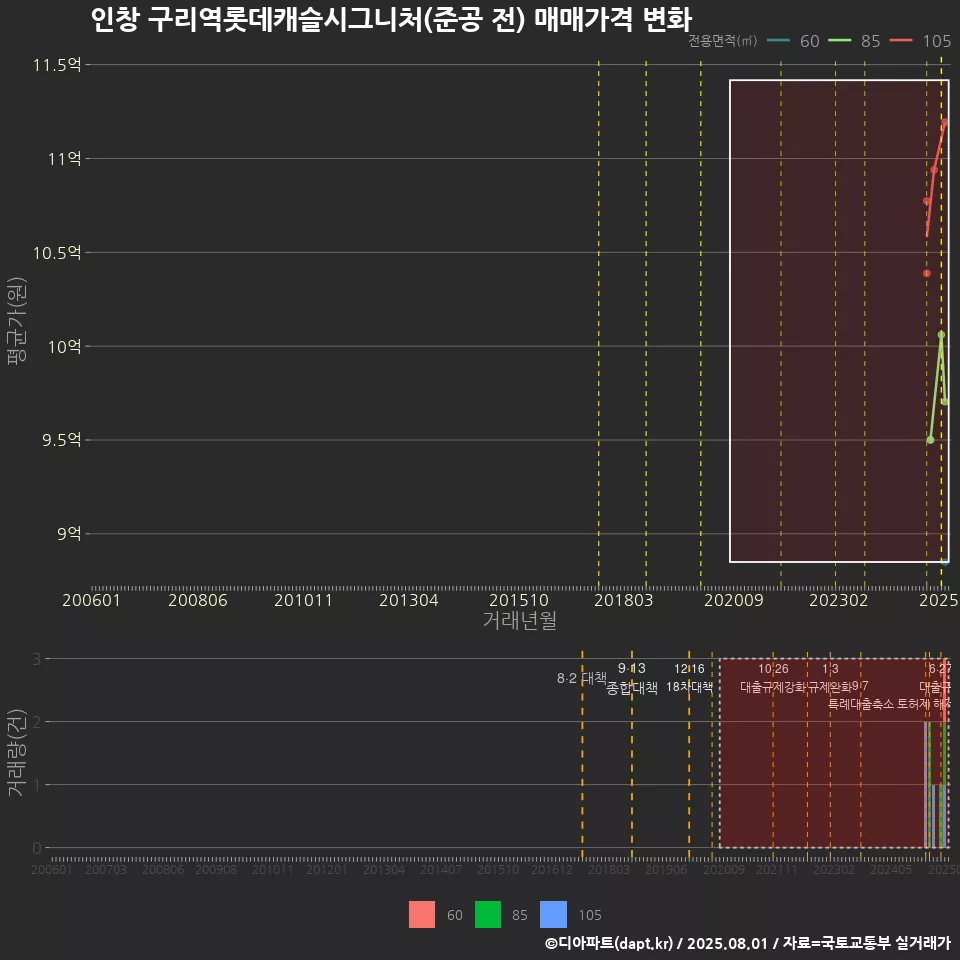Click the green 85 point on 9.5억 line

pyautogui.click(x=931, y=440)
